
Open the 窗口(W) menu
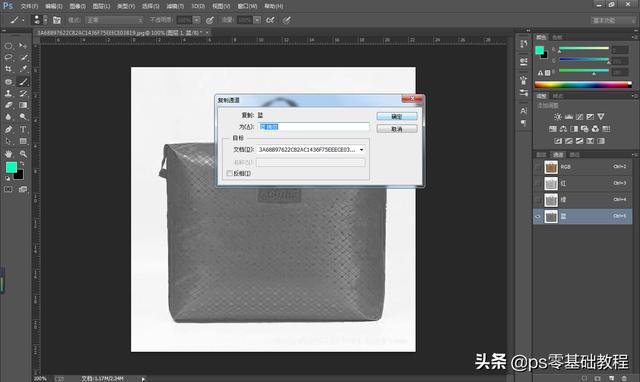click(x=247, y=6)
